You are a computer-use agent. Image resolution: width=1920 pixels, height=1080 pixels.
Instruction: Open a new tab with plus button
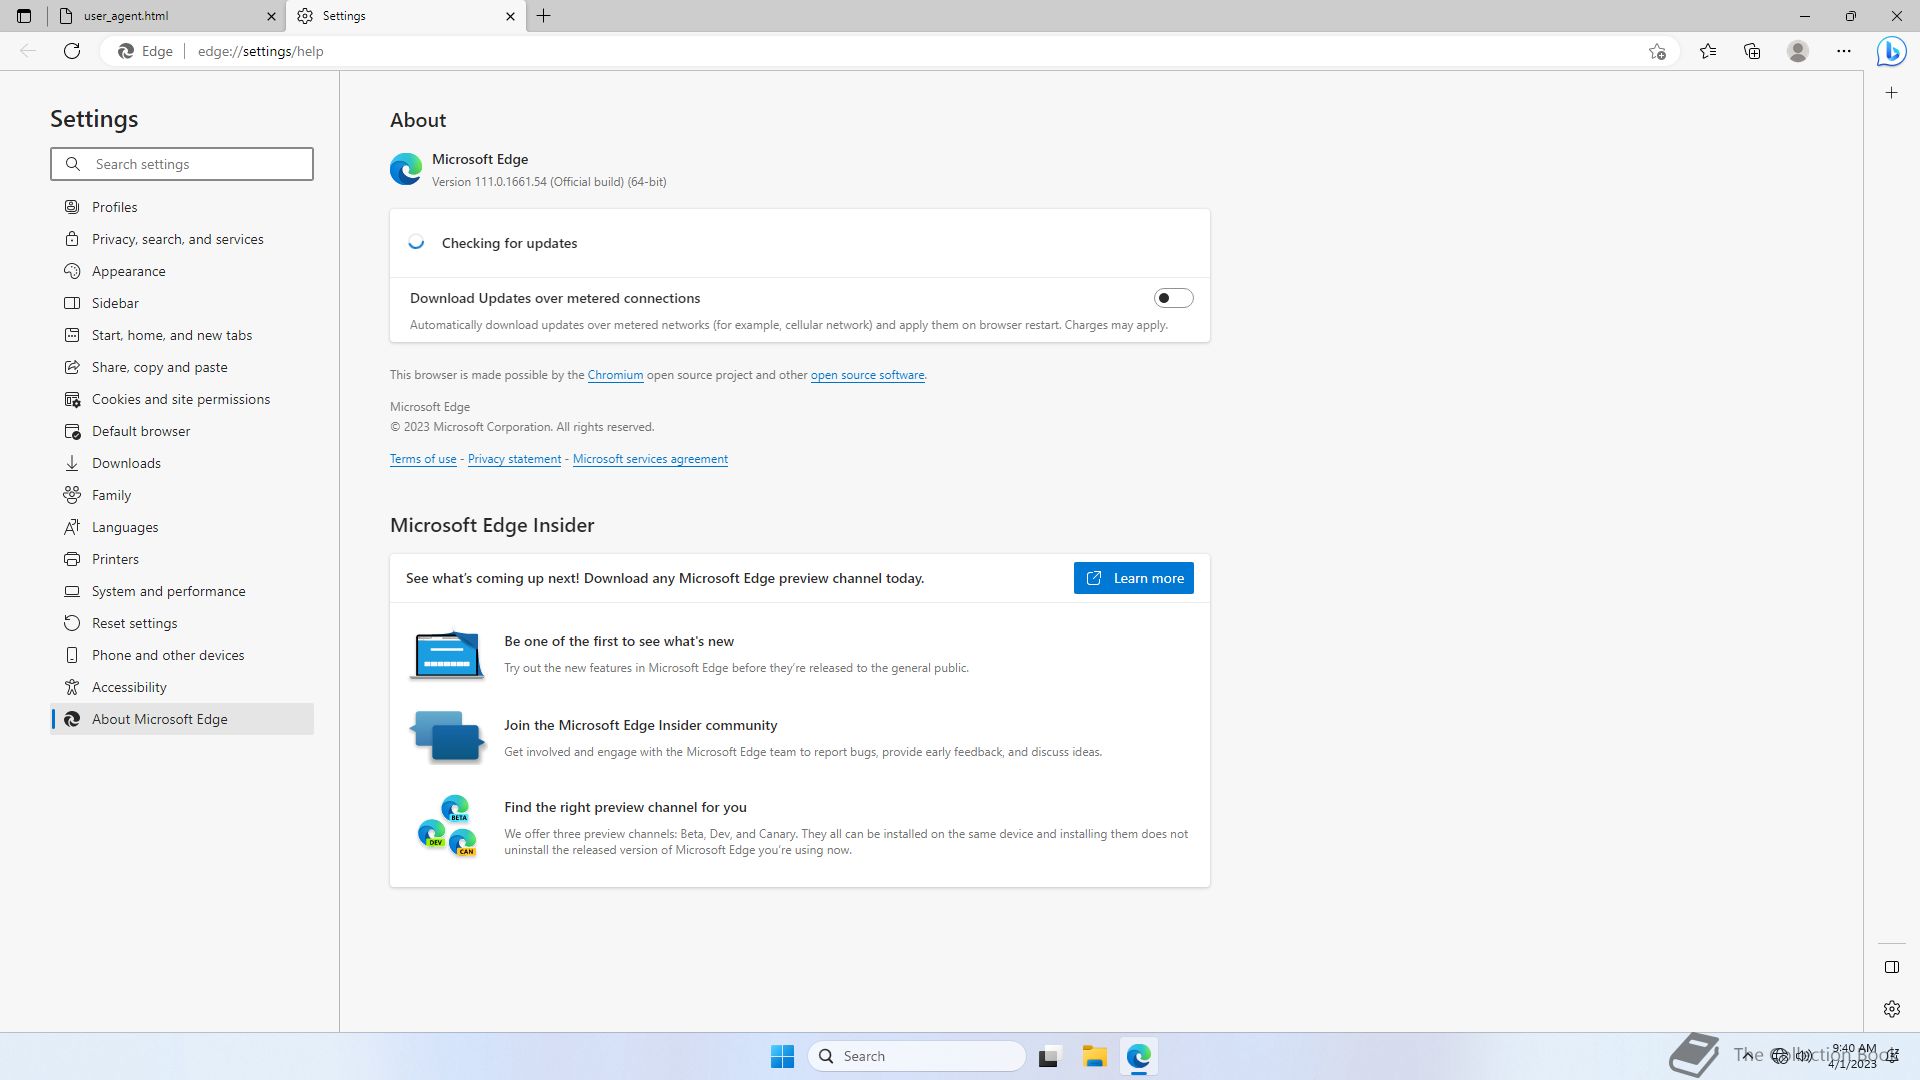[544, 16]
